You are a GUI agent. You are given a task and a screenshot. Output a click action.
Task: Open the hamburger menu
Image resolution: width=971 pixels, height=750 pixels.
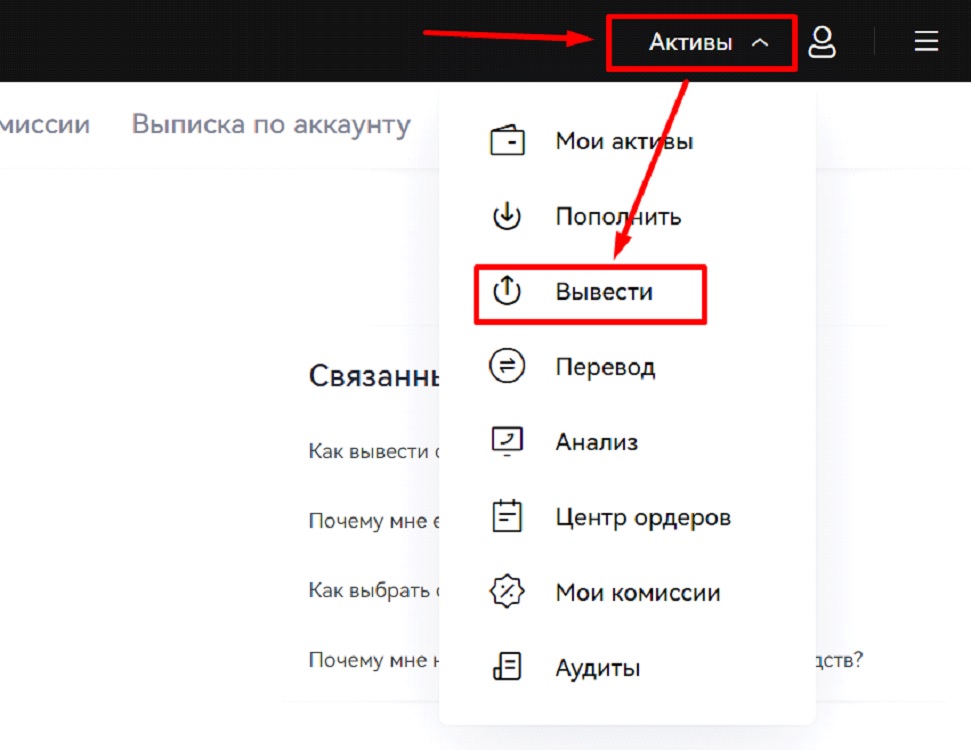[925, 41]
